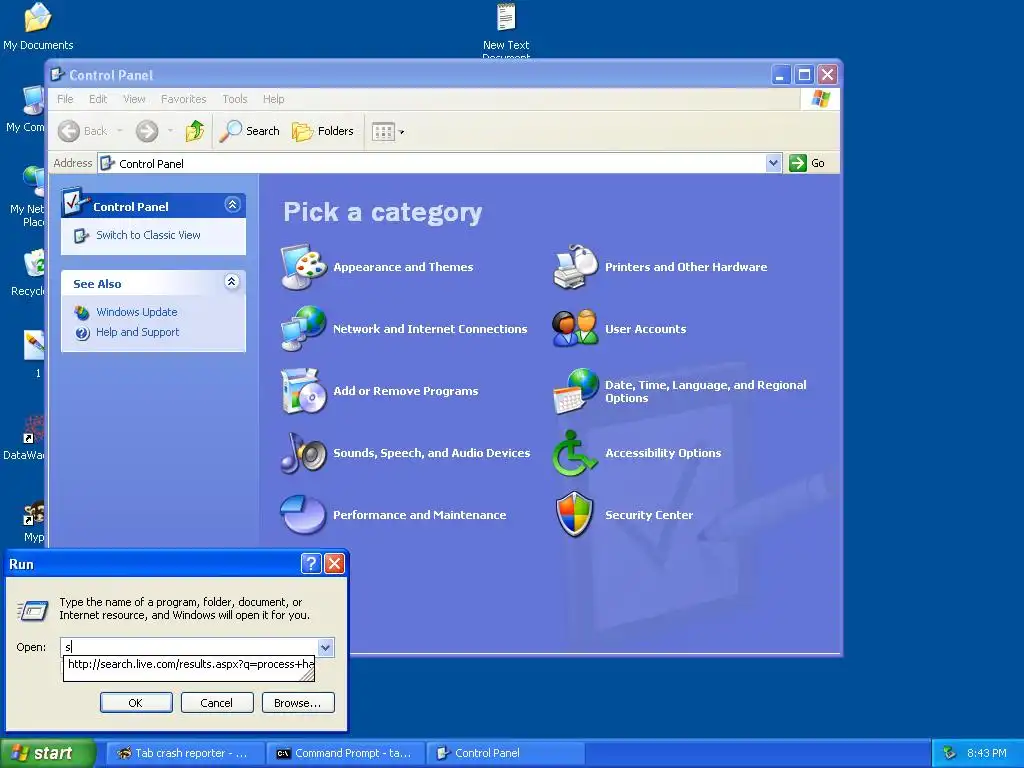Maximize the Control Panel window
The height and width of the screenshot is (768, 1024).
pyautogui.click(x=805, y=74)
